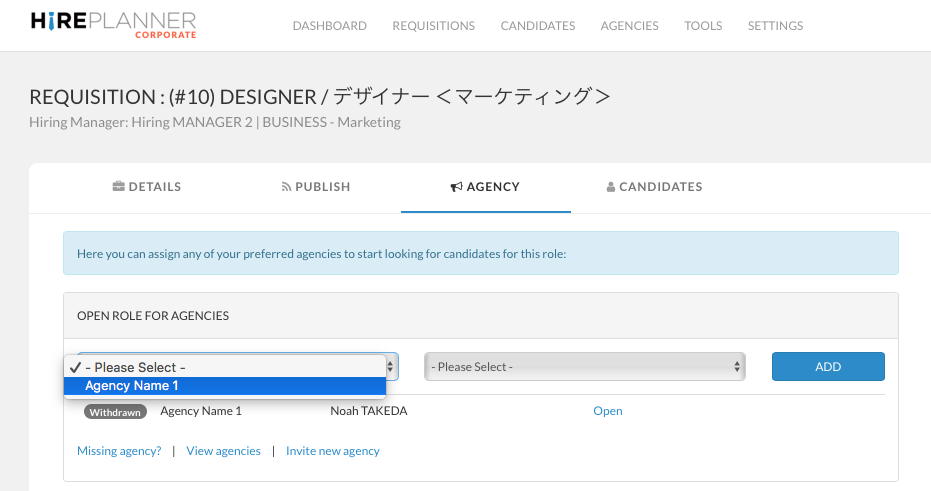Open the Tools menu item

pos(703,26)
